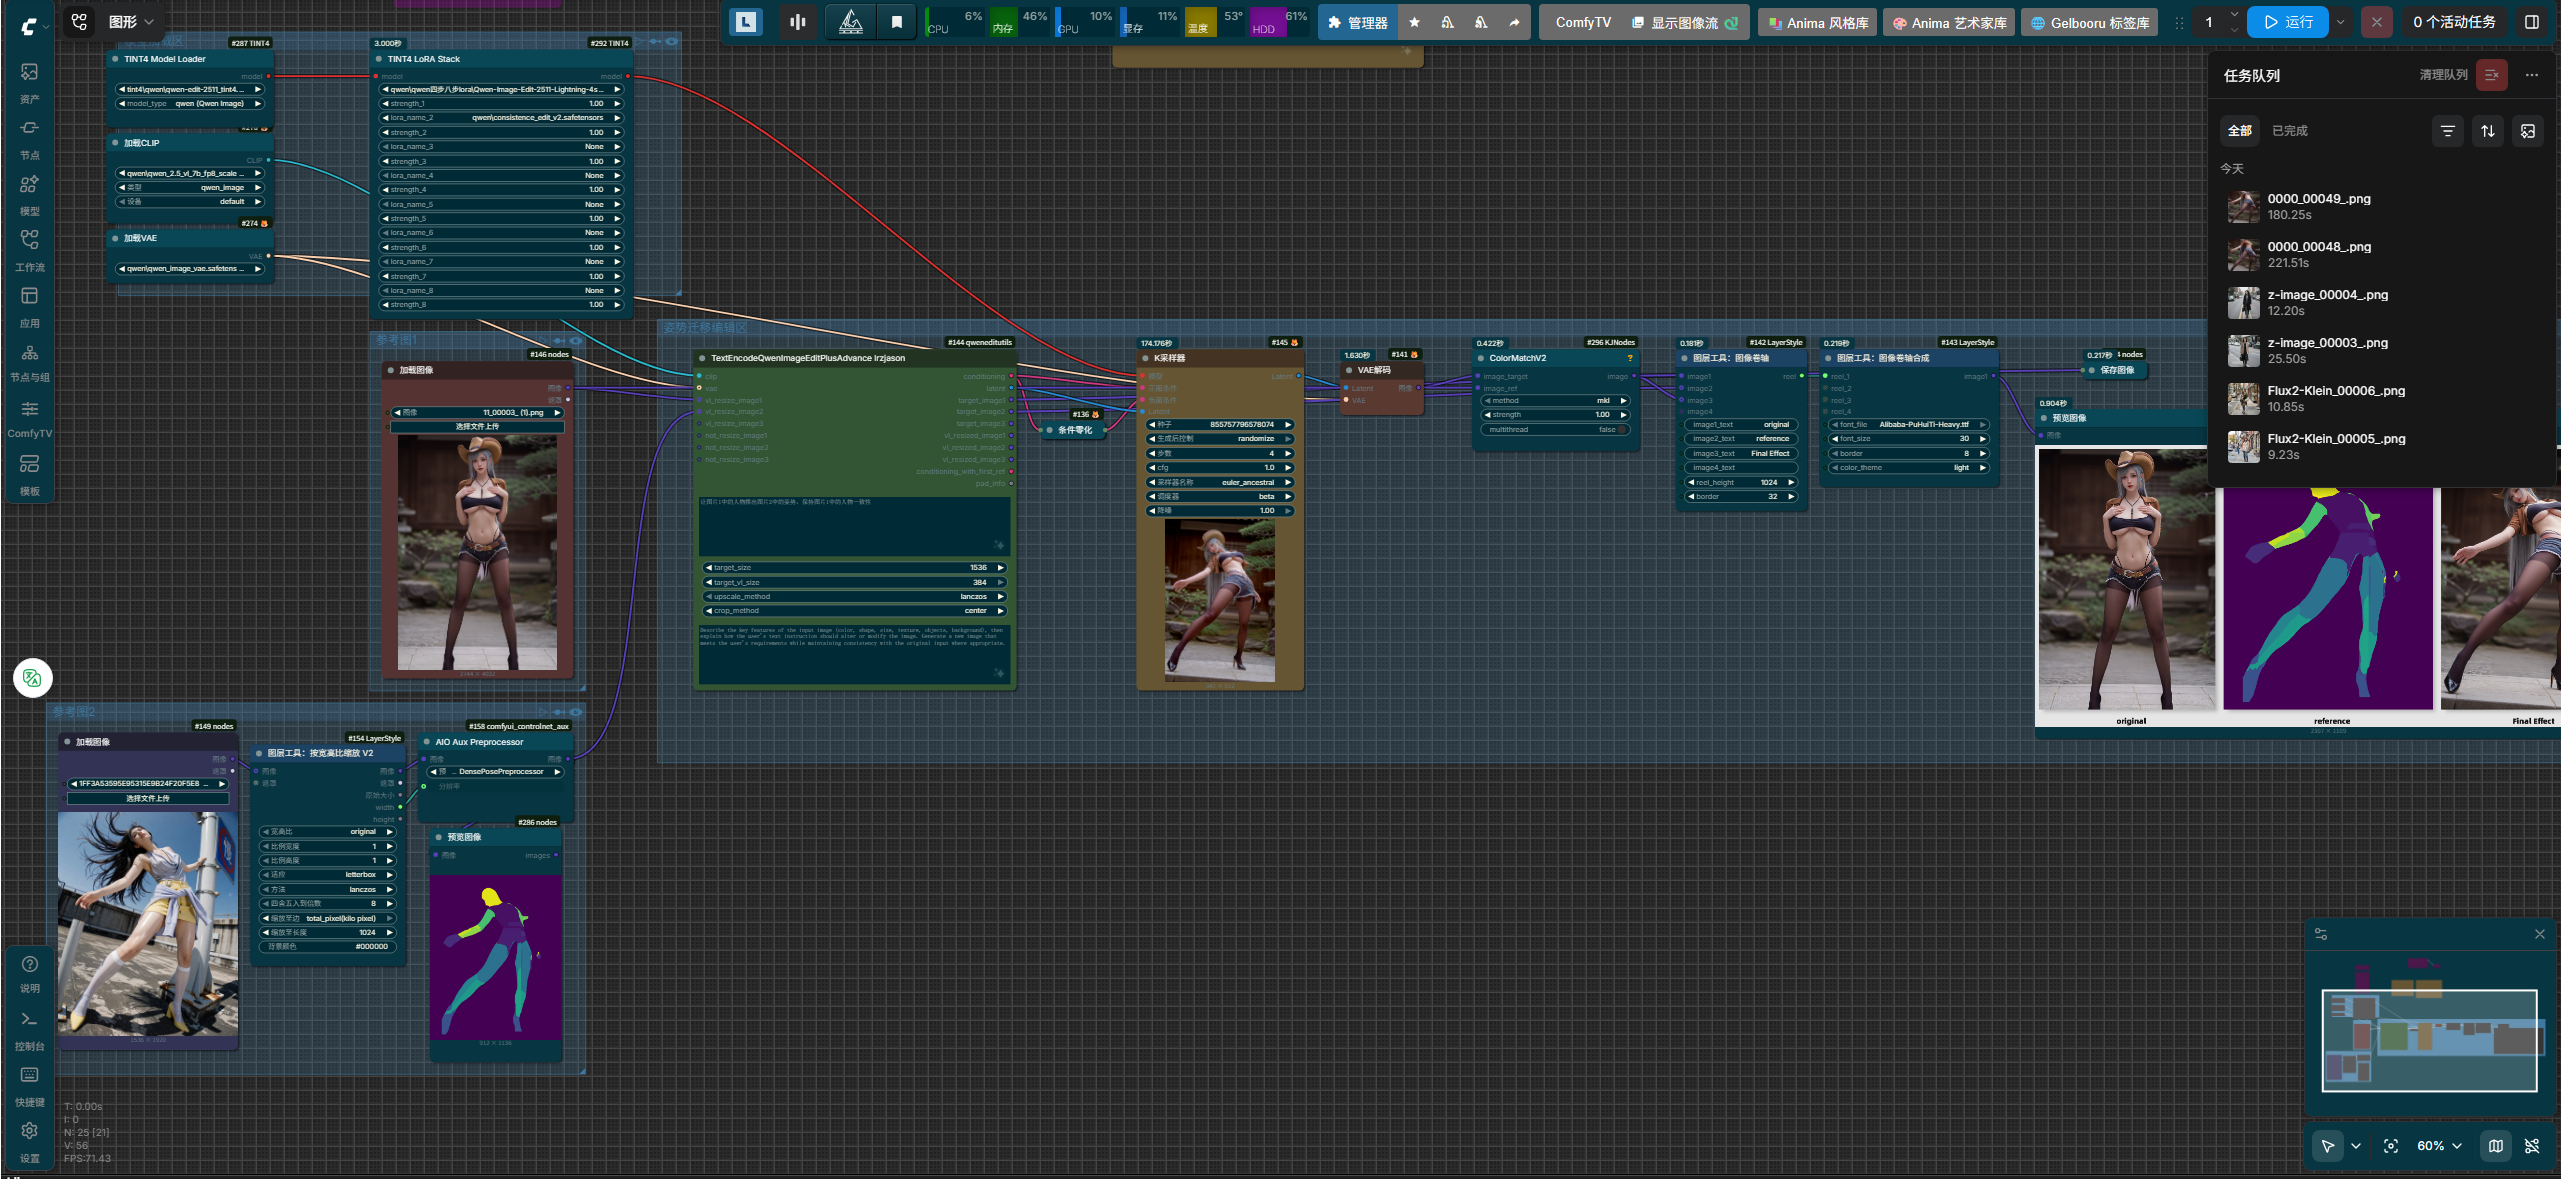Open the upscale_method lanczos dropdown
2561x1179 pixels.
(x=855, y=597)
